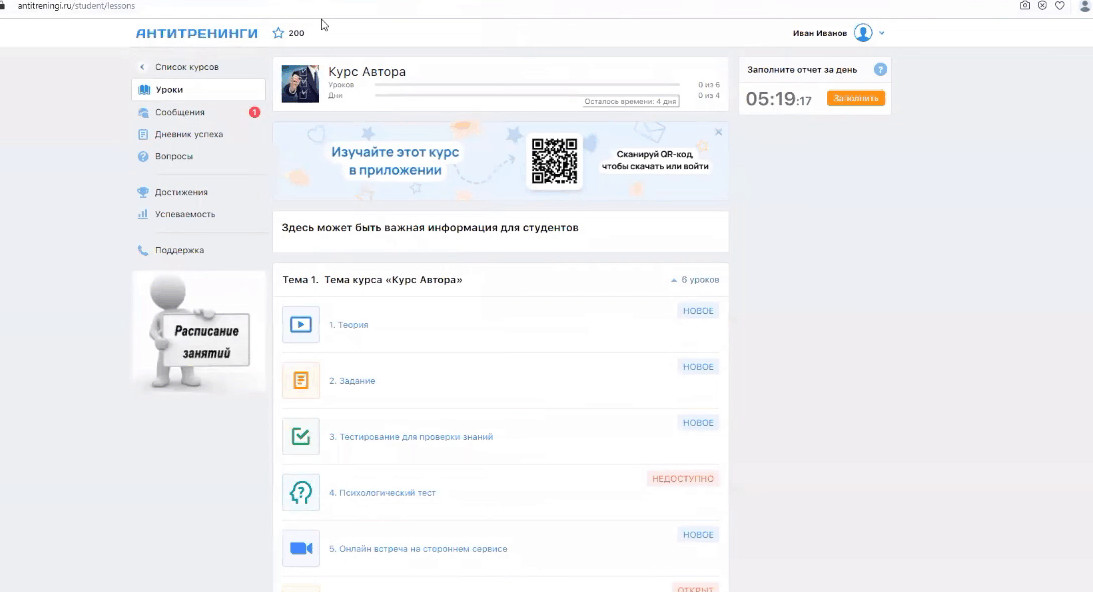Screen dimensions: 1093x592
Task: Click the video camera online meeting icon
Action: coord(300,549)
